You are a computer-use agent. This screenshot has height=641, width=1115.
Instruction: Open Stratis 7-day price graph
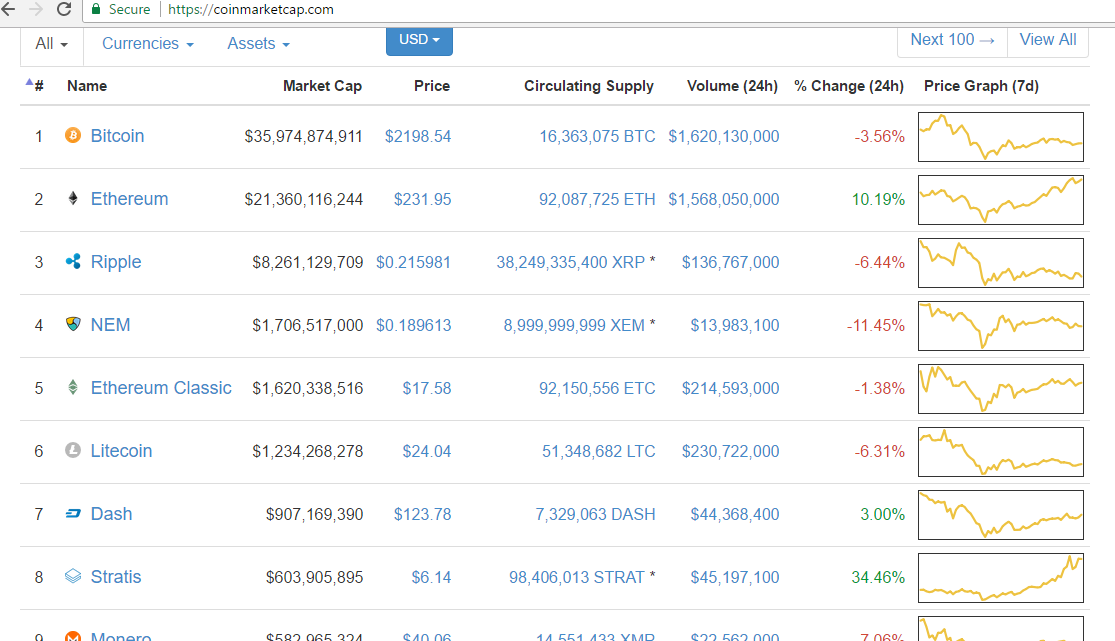pyautogui.click(x=1000, y=577)
